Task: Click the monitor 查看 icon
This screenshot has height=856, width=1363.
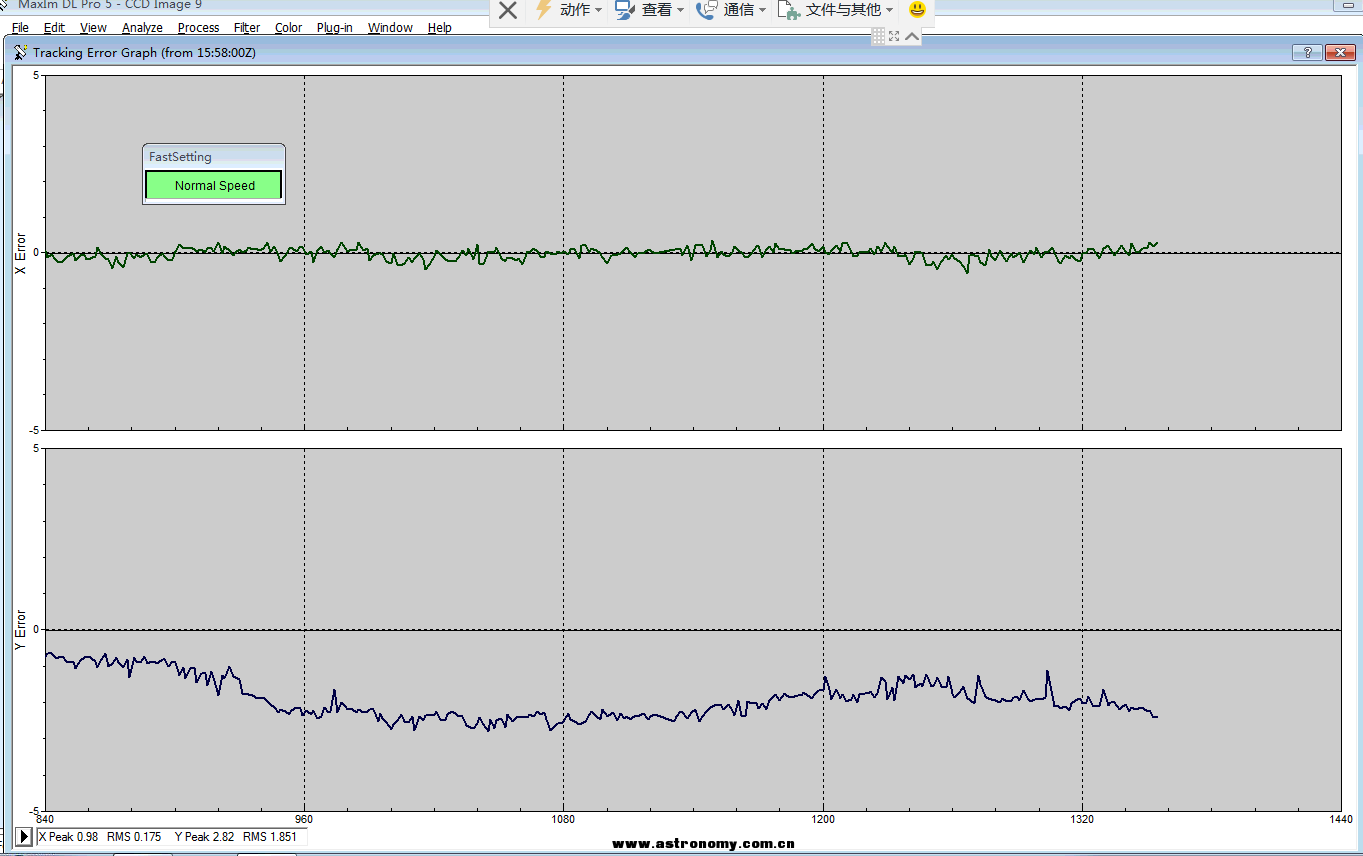Action: (625, 10)
